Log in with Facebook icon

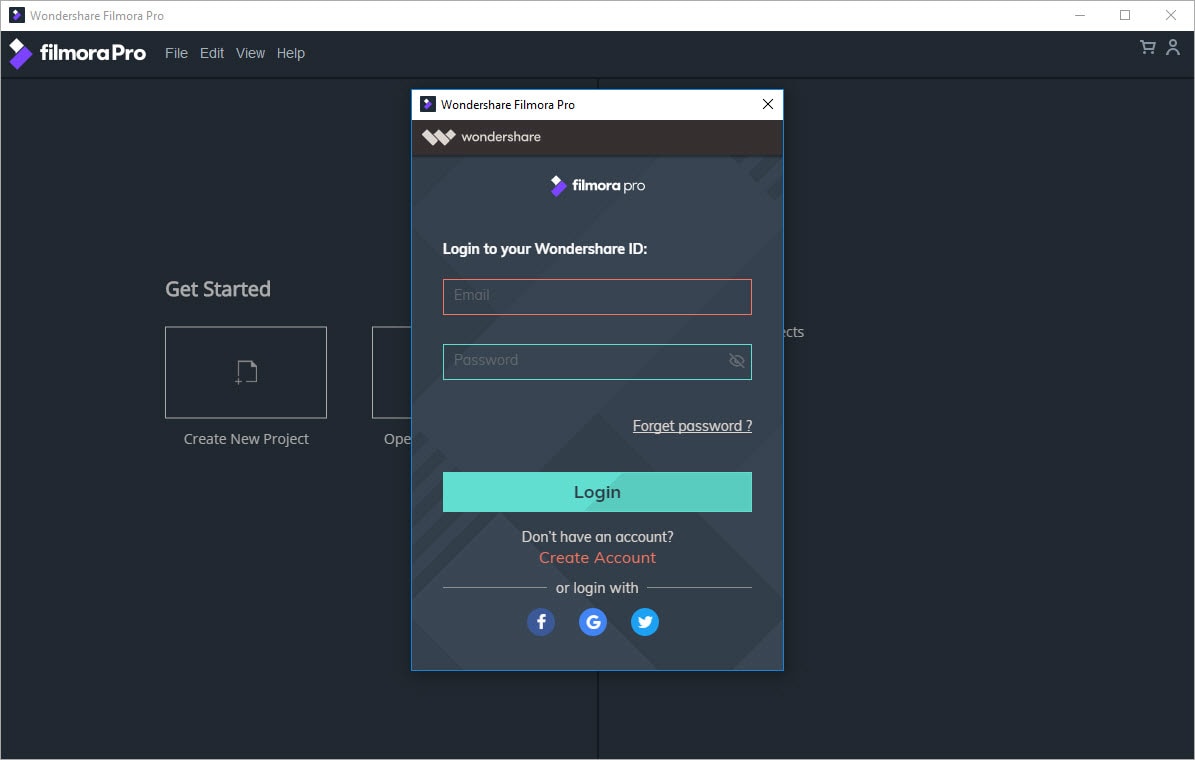541,622
